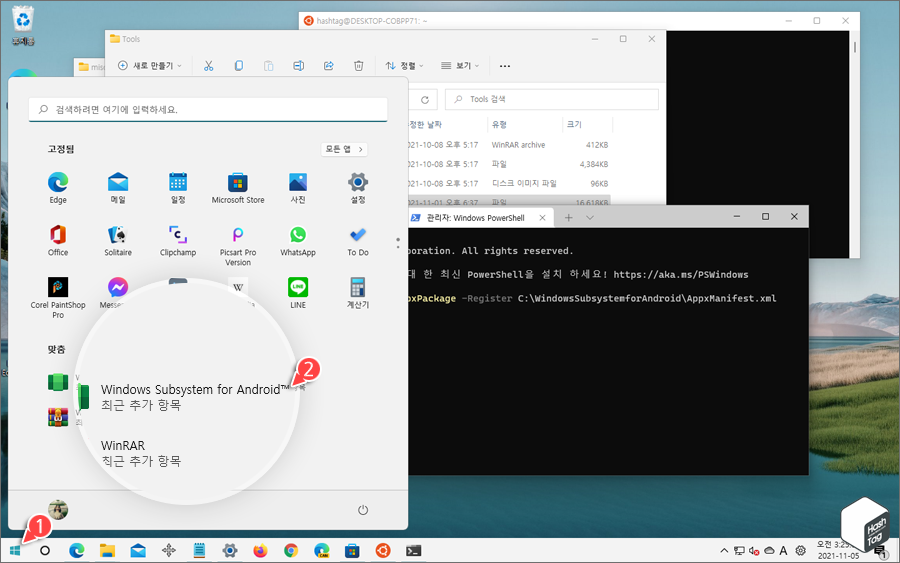Click the Tools search (Tools 검색) field
The height and width of the screenshot is (563, 900).
pyautogui.click(x=552, y=99)
